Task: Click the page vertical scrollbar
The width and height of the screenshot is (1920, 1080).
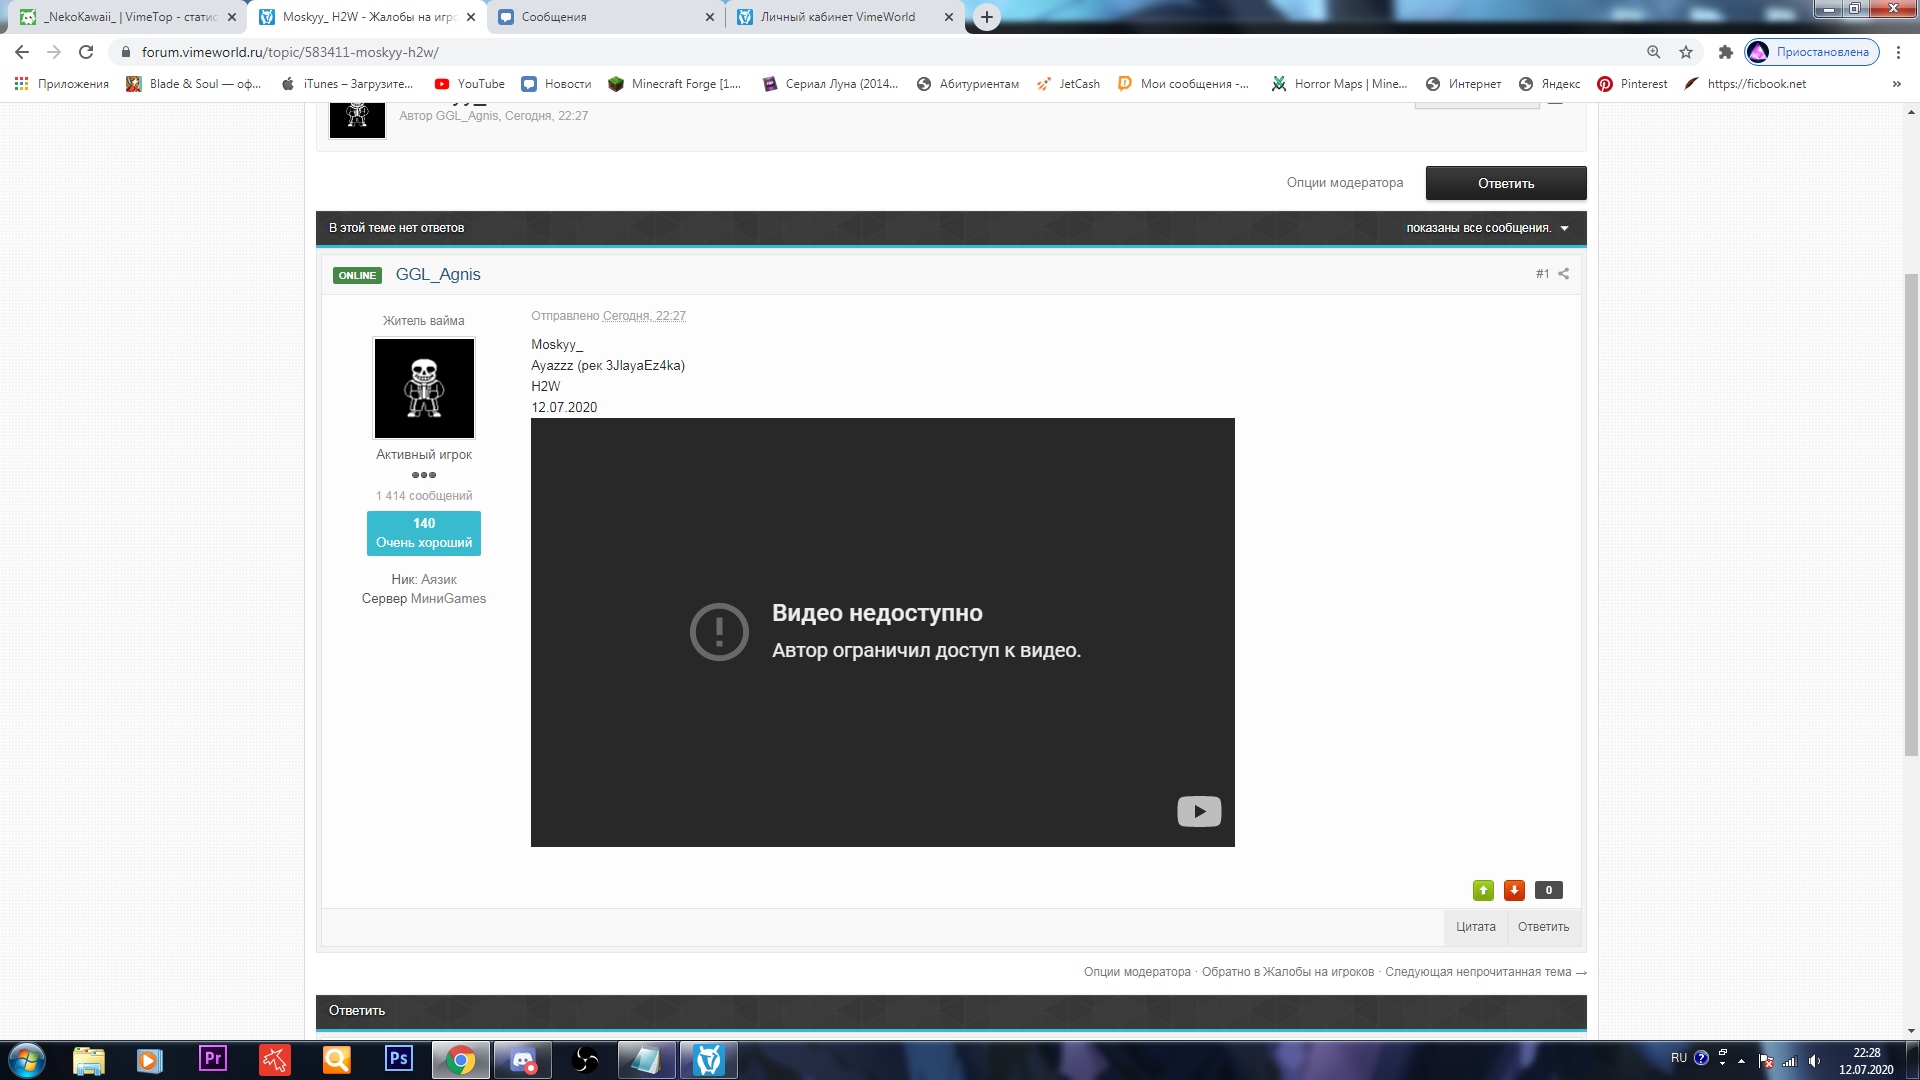Action: click(1910, 515)
